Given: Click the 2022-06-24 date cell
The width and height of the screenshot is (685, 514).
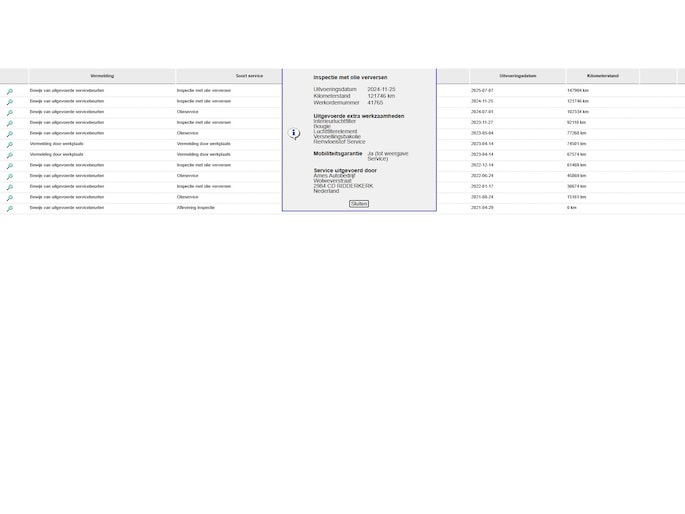Looking at the screenshot, I should pyautogui.click(x=482, y=176).
